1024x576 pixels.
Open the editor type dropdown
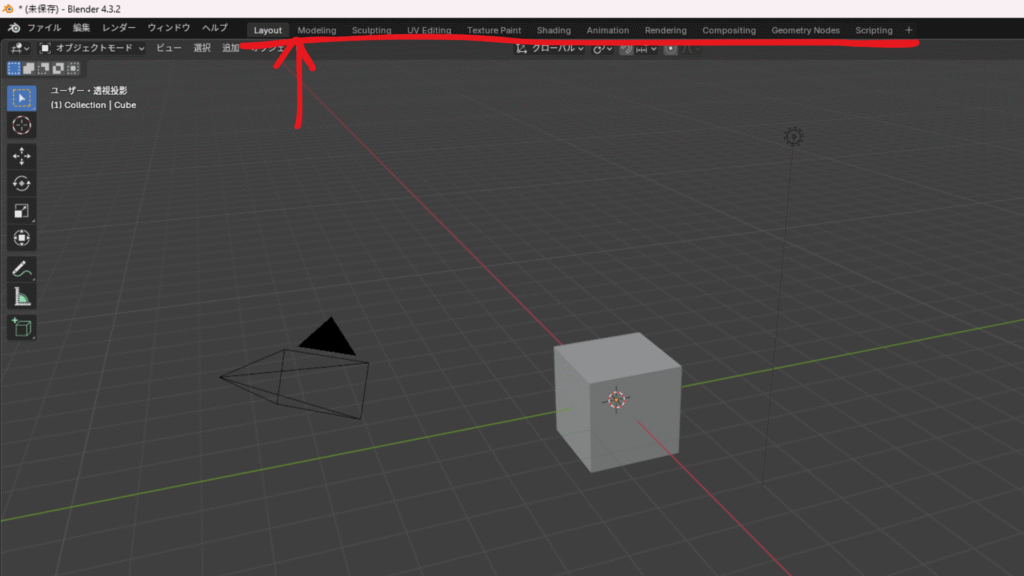click(19, 48)
